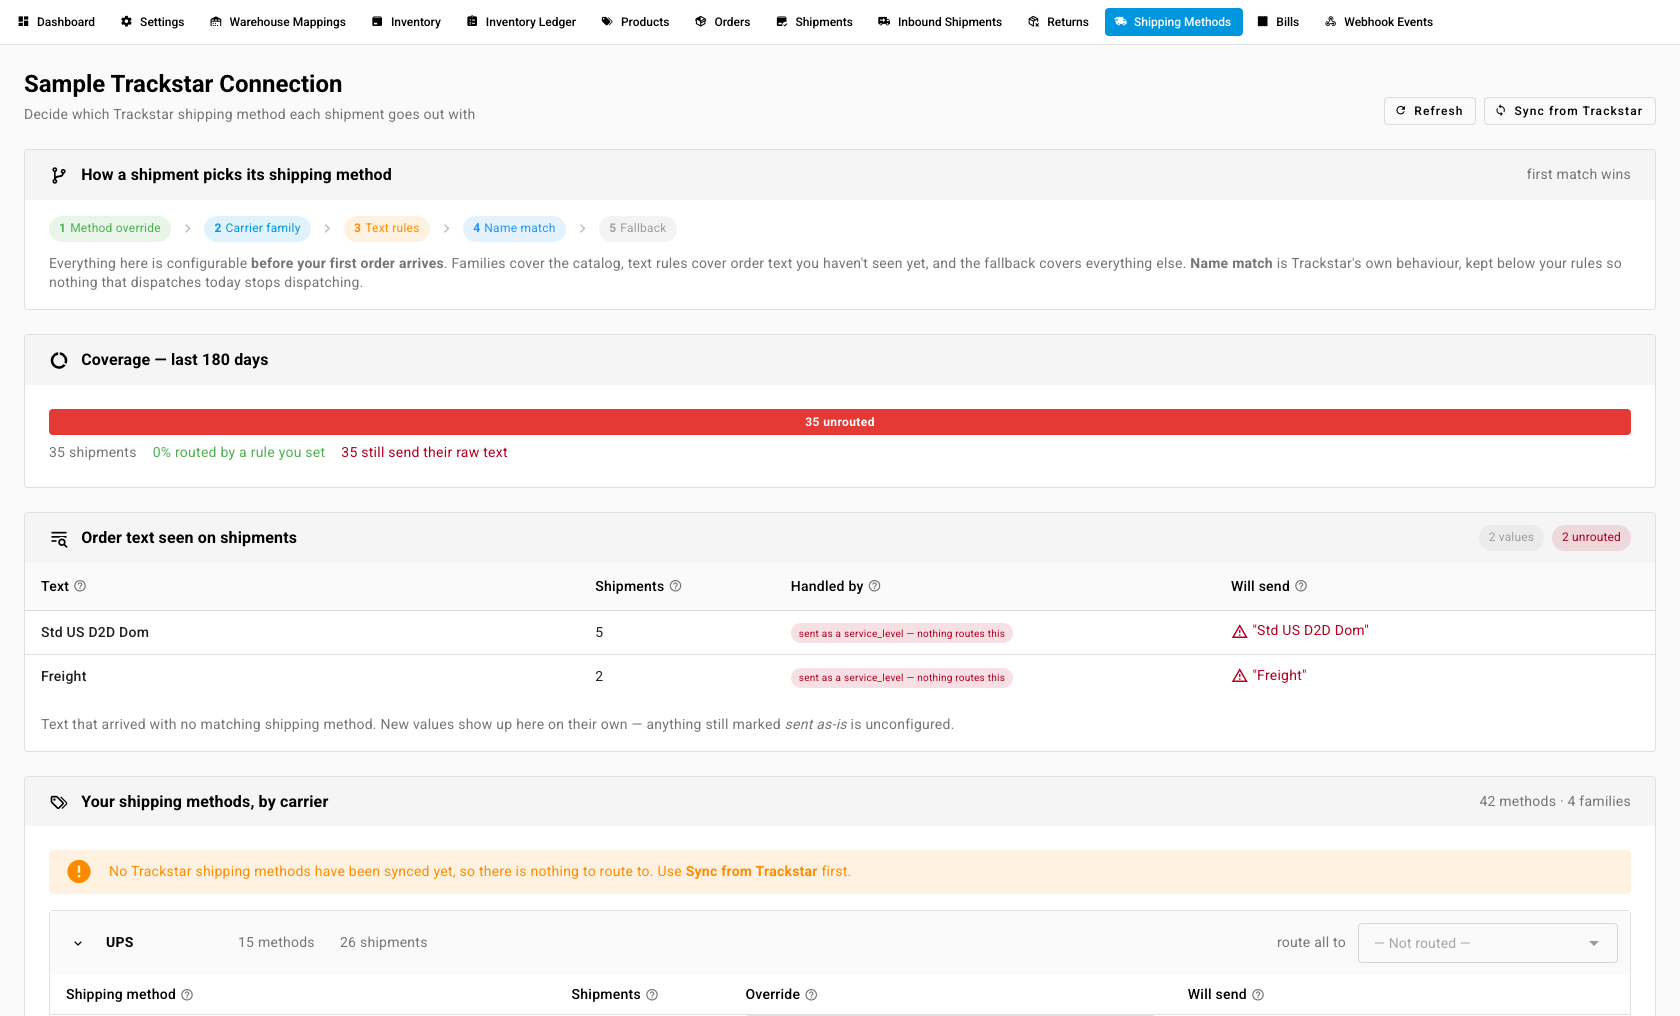Click the orange alert icon in the sync banner
The height and width of the screenshot is (1016, 1680).
(79, 872)
